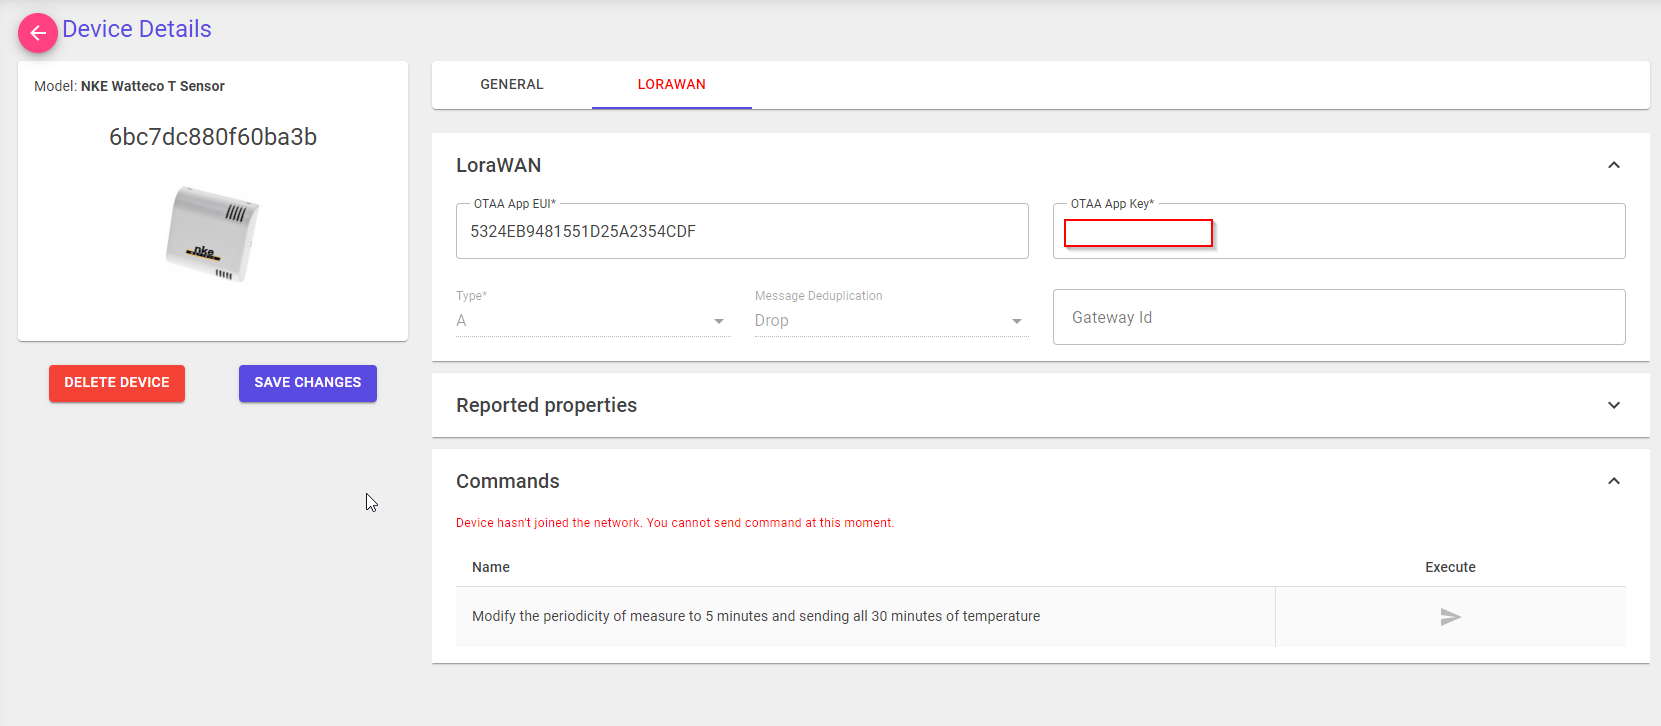Click the NKE sensor device image

pos(213,235)
